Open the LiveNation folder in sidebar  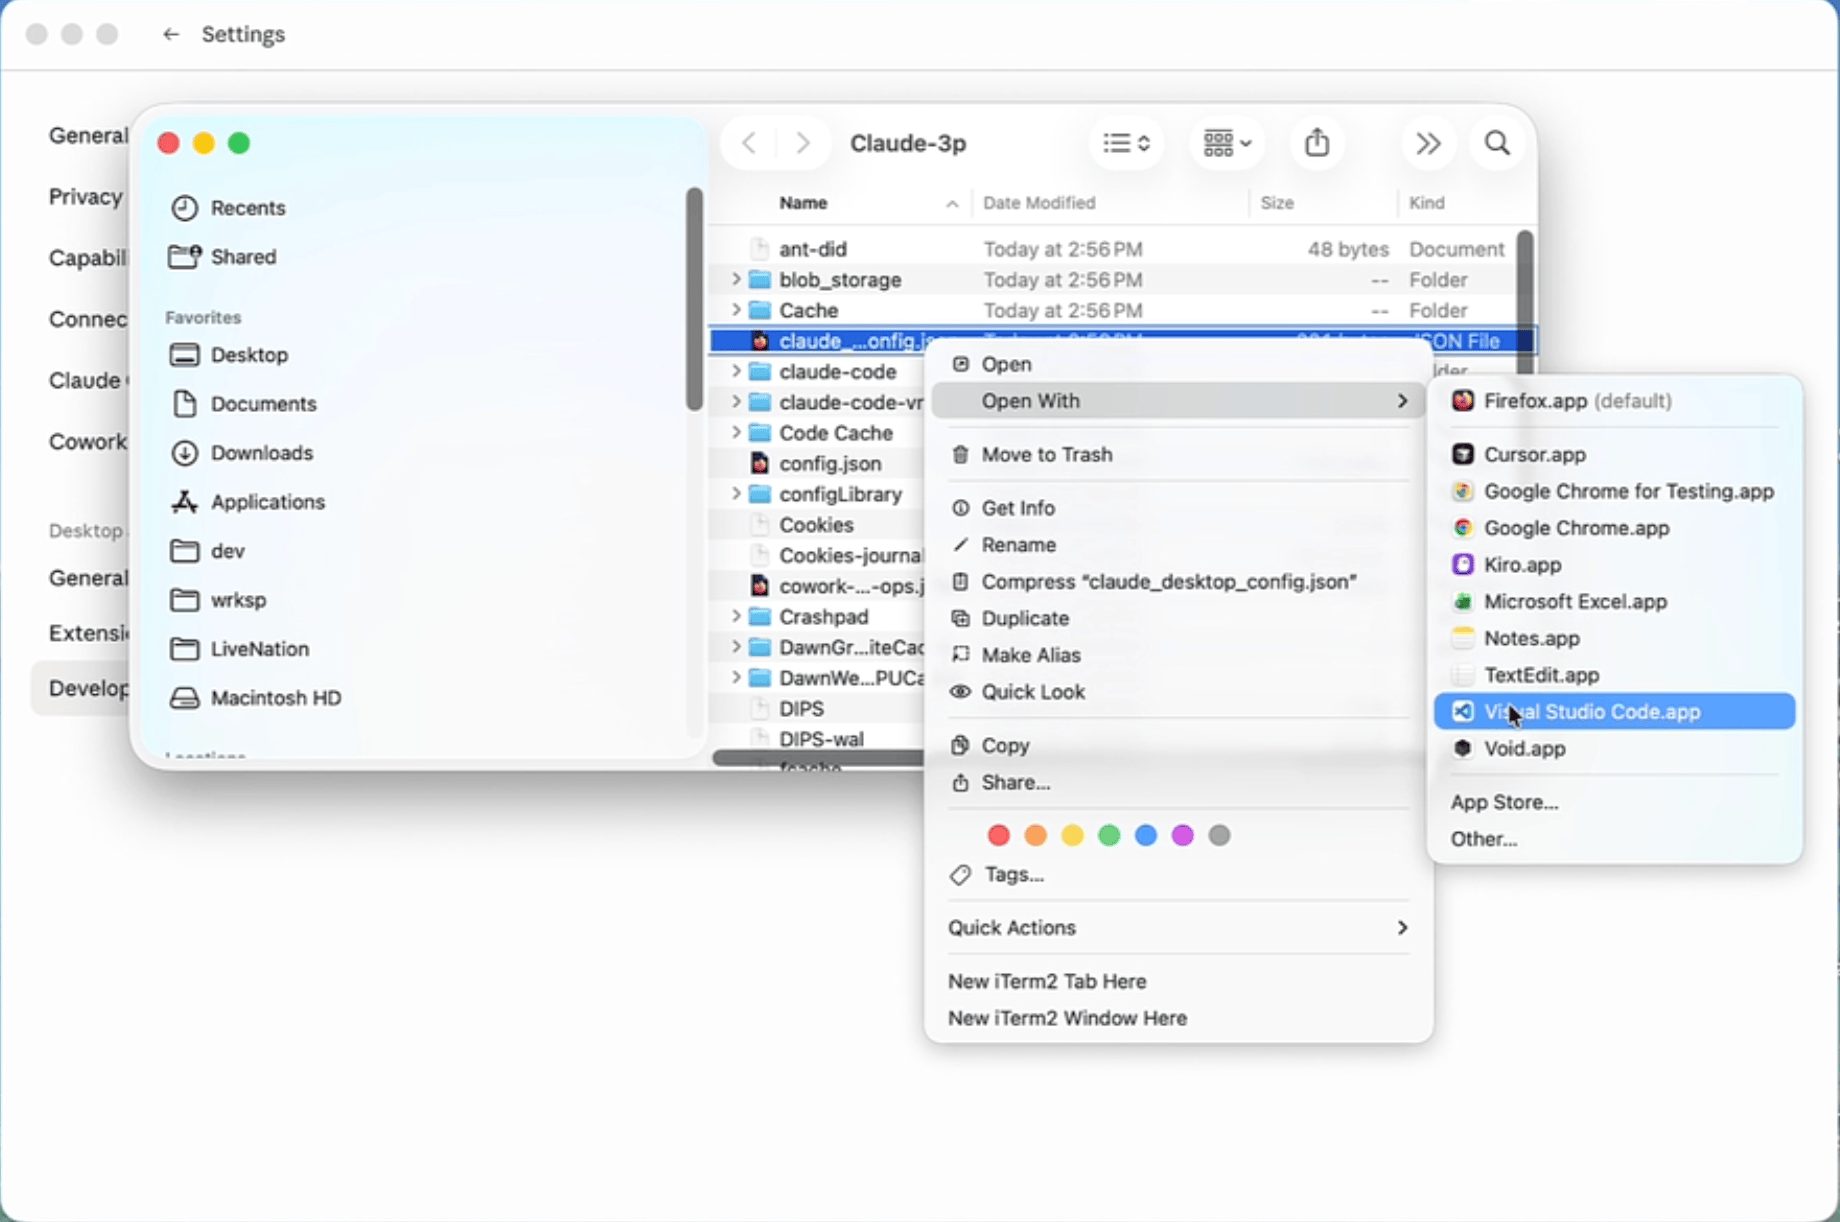260,649
